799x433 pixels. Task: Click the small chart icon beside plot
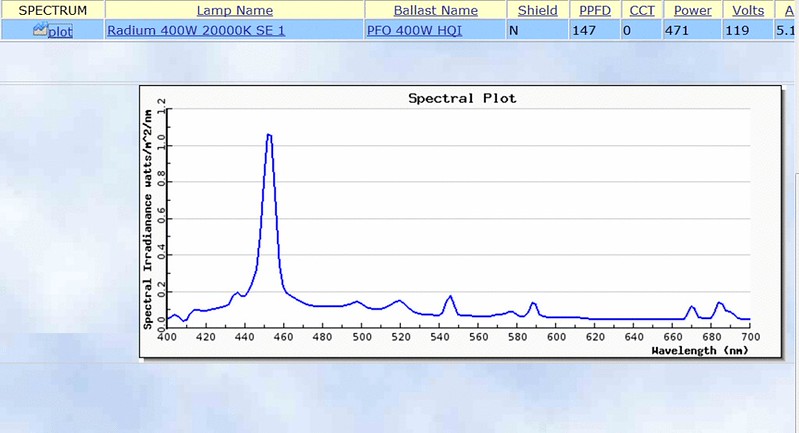click(39, 30)
